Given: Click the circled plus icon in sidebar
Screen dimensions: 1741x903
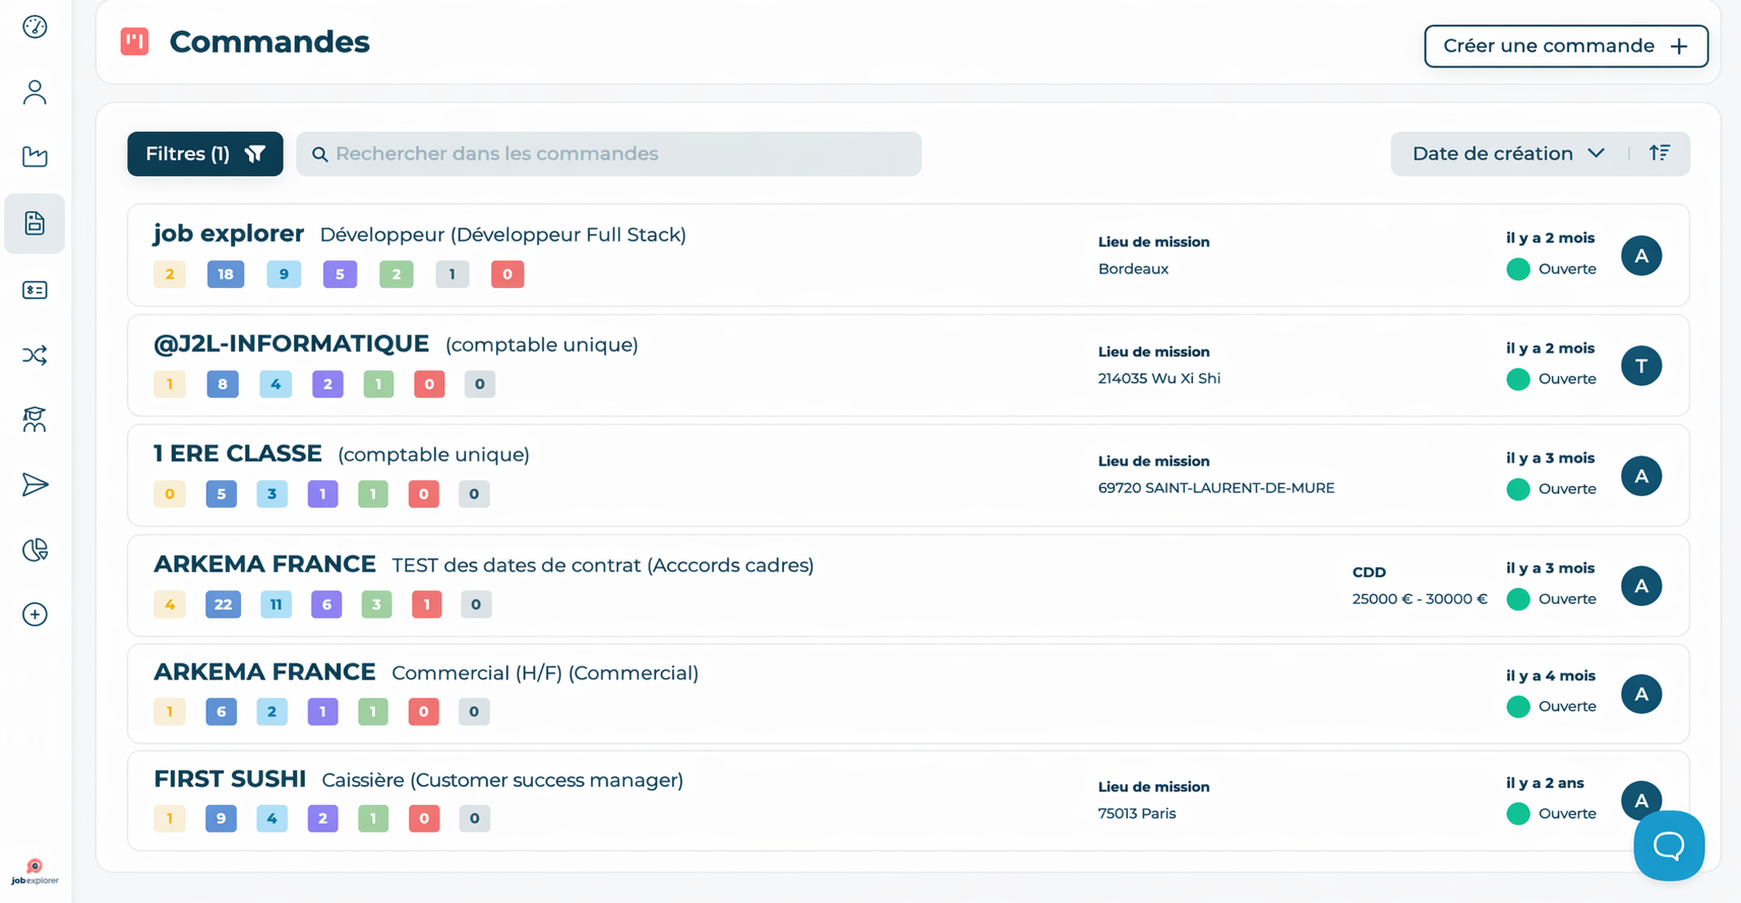Looking at the screenshot, I should tap(35, 614).
